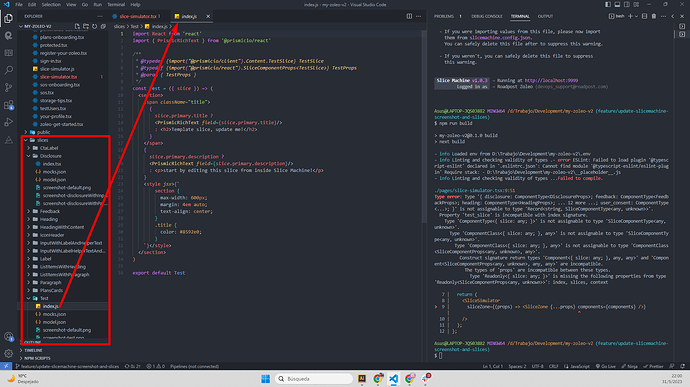Click Refresh Explorer icon
This screenshot has height=387, width=690.
click(95, 26)
